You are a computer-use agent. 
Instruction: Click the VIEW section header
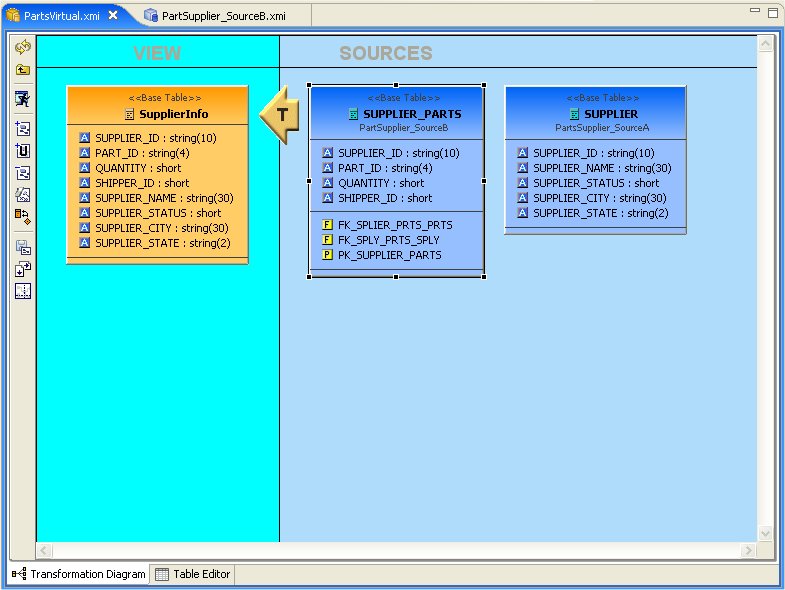point(157,53)
